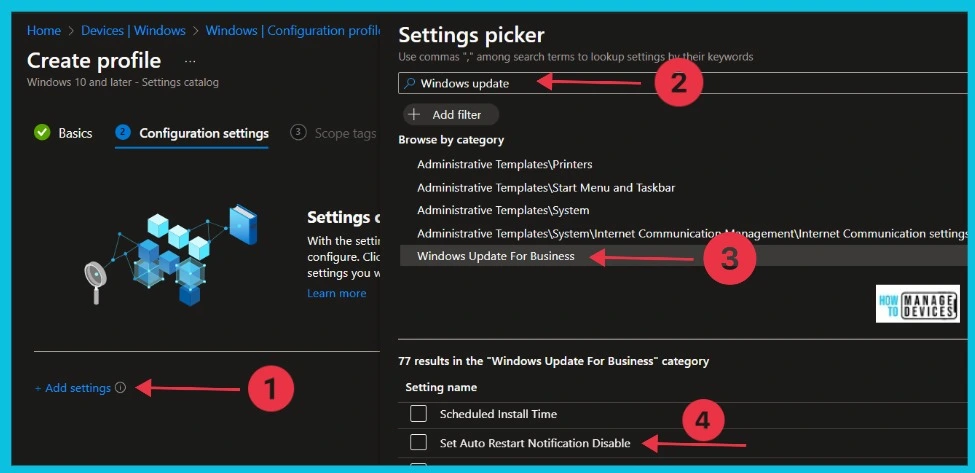Check the Scheduled Install Time checkbox
This screenshot has width=975, height=473.
point(418,413)
